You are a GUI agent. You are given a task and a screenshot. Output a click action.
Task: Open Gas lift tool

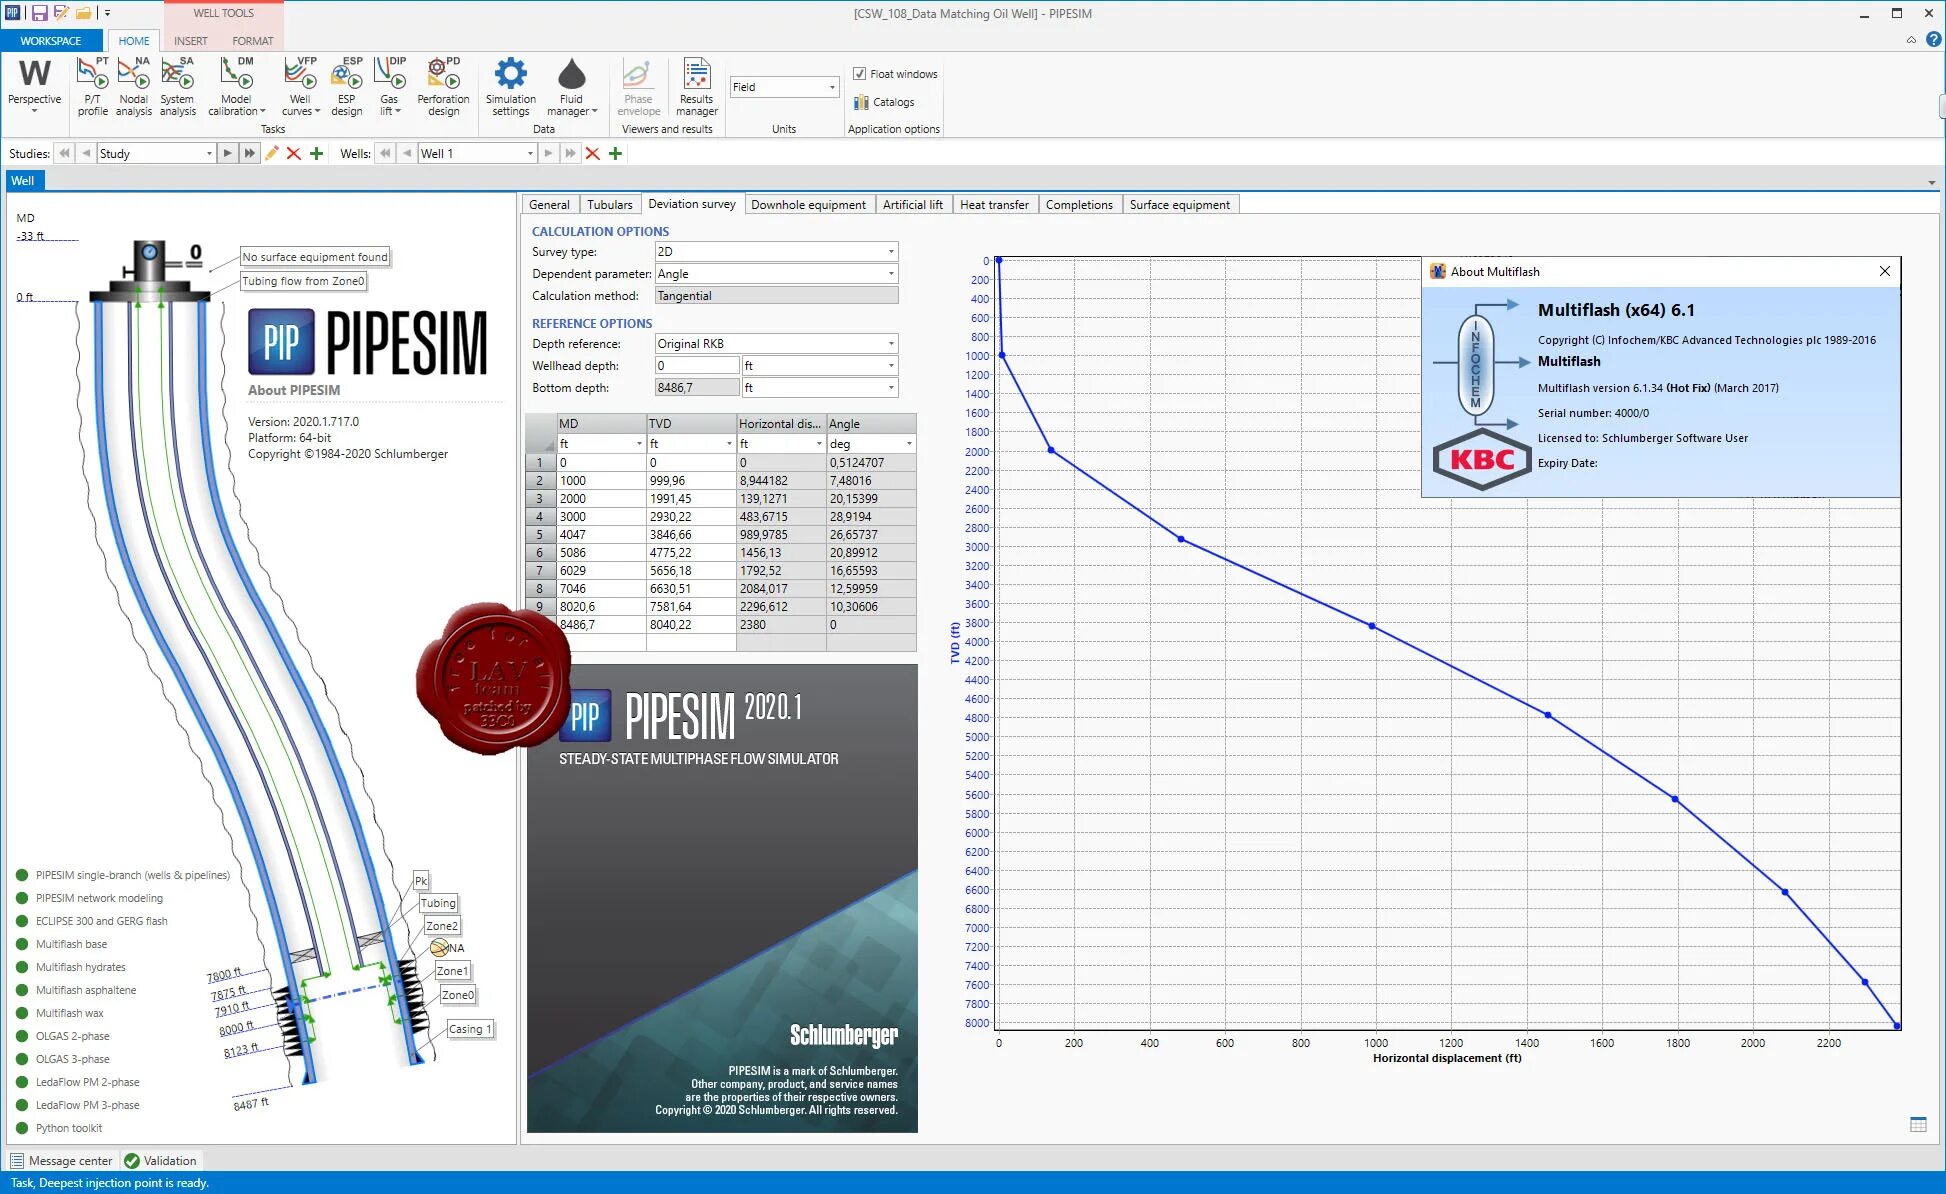click(x=389, y=87)
